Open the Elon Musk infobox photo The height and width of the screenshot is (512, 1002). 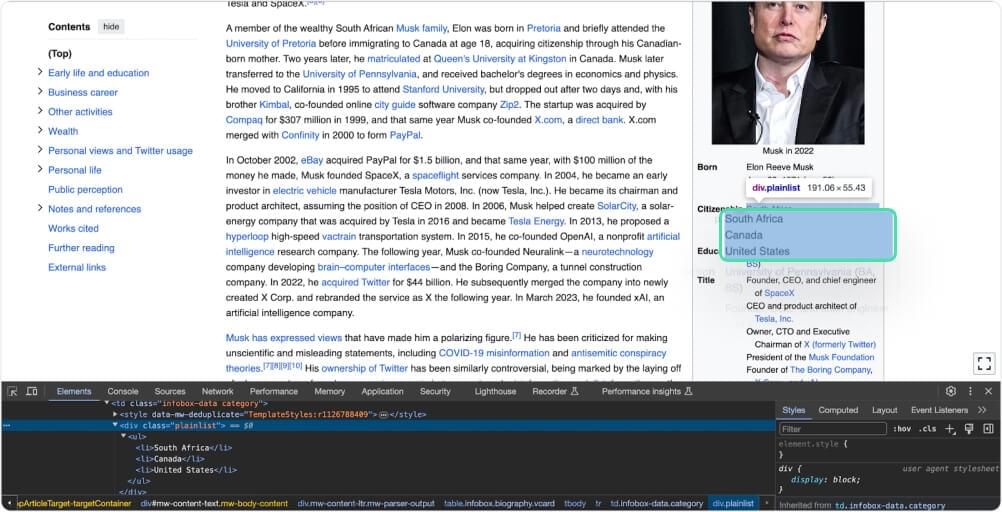[x=788, y=73]
